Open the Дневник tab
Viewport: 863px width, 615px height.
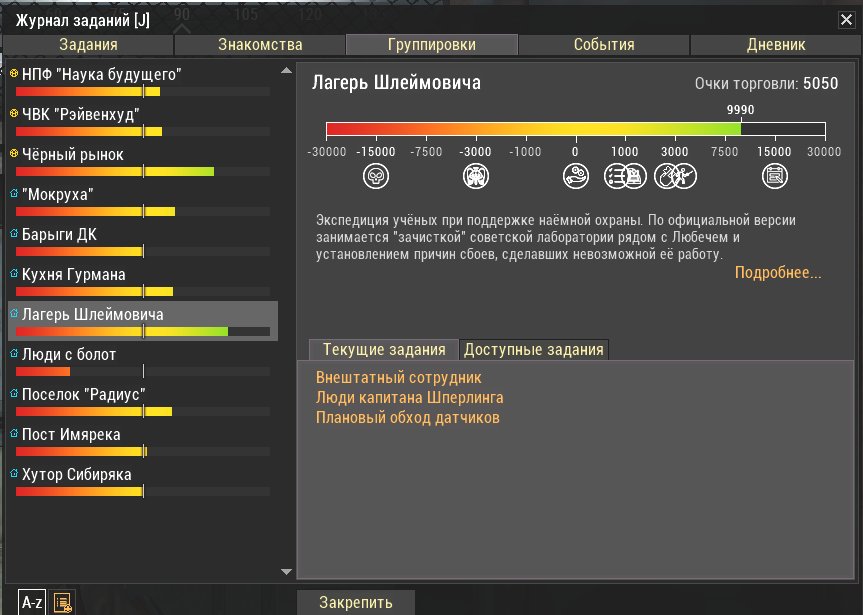(776, 45)
